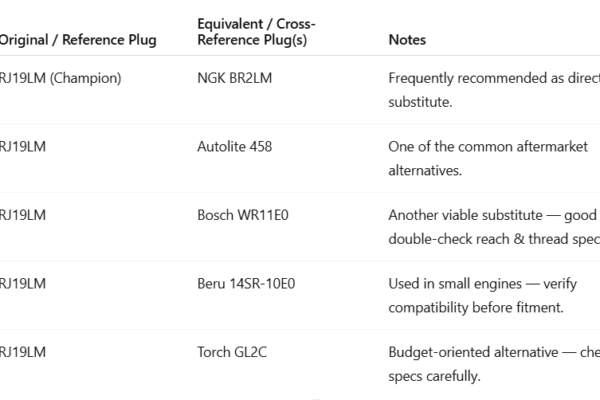Click the Torch GL2C plug entry
Viewport: 600px width, 400px height.
pyautogui.click(x=229, y=352)
